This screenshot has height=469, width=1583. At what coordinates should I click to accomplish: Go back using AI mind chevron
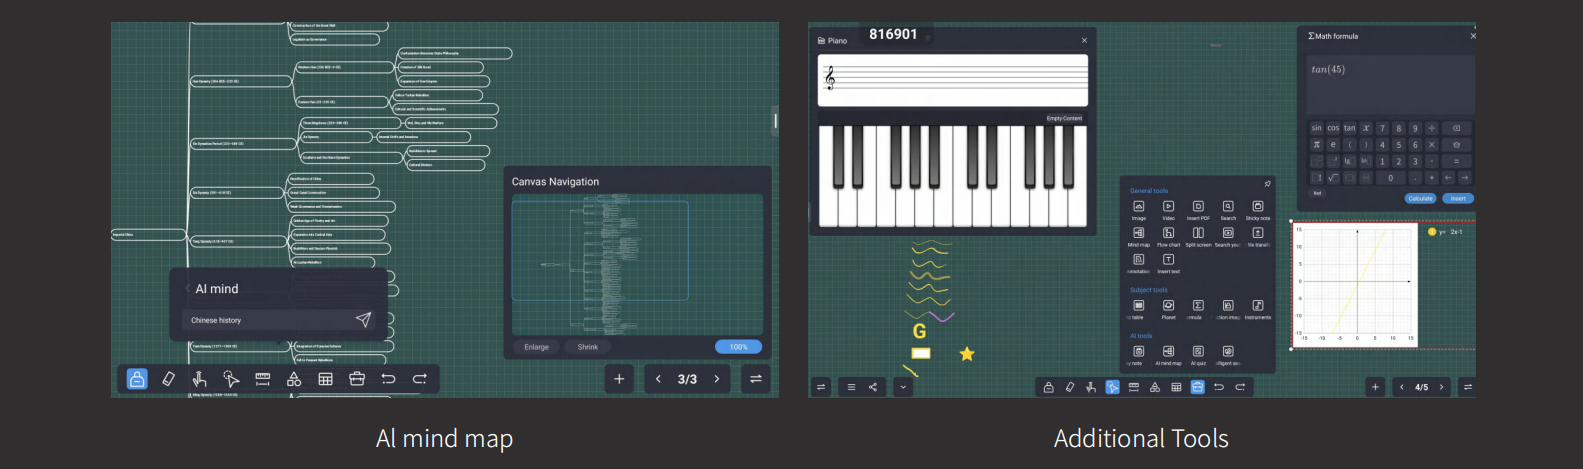(187, 289)
